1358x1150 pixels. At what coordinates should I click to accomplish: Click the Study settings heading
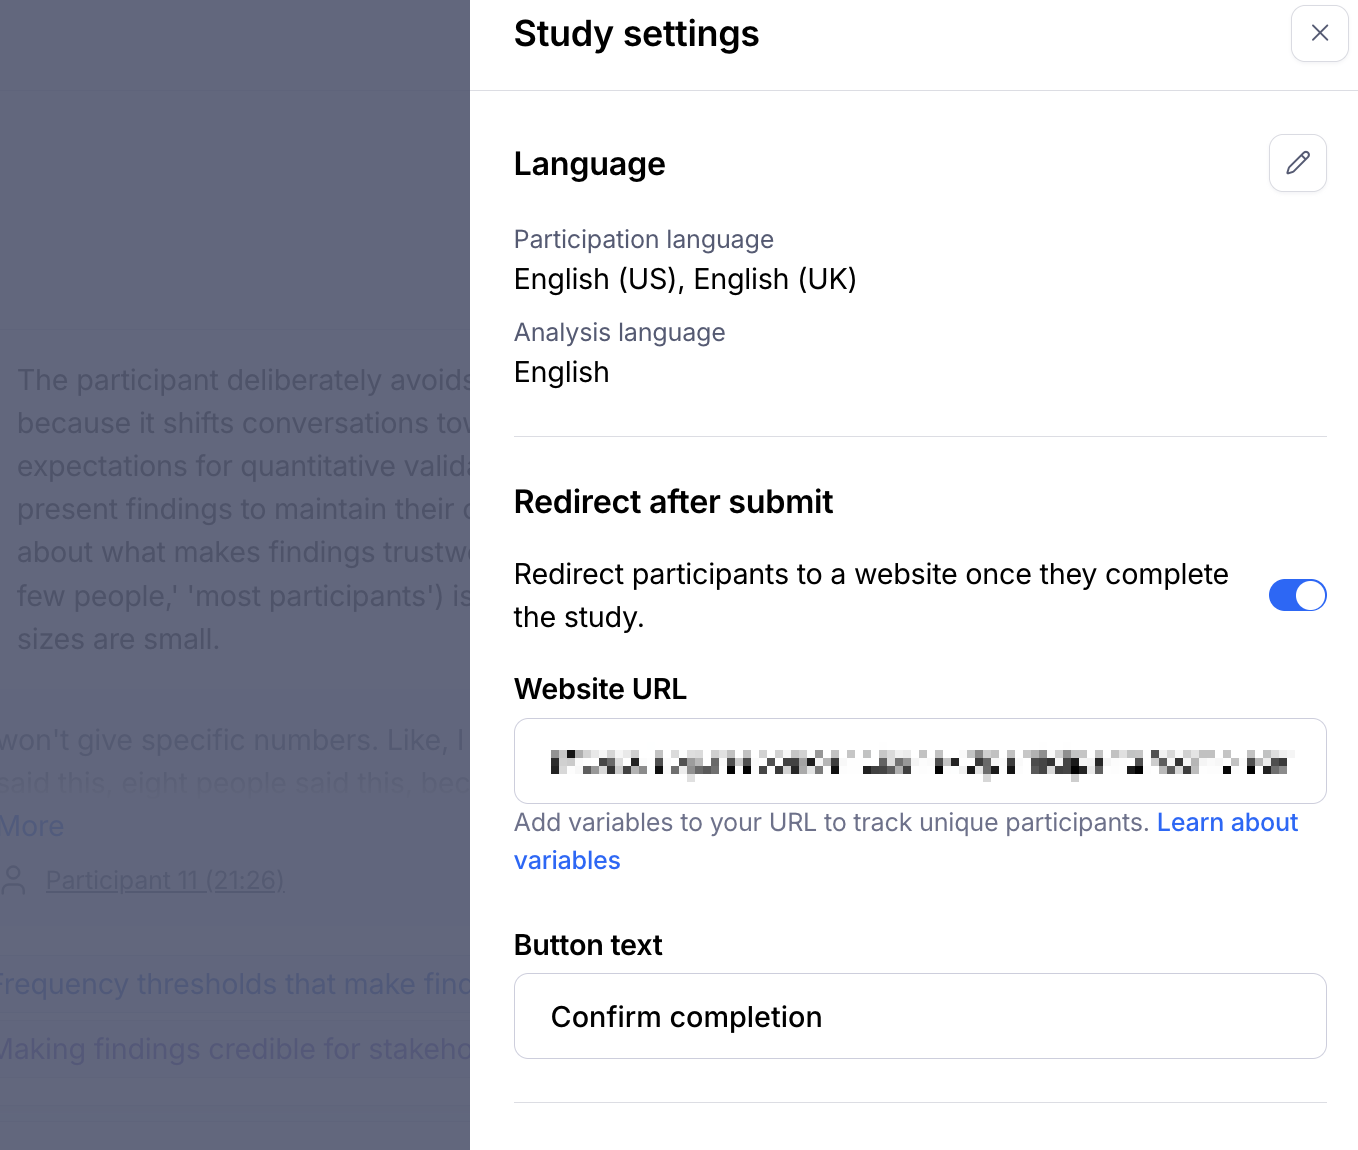pos(636,34)
